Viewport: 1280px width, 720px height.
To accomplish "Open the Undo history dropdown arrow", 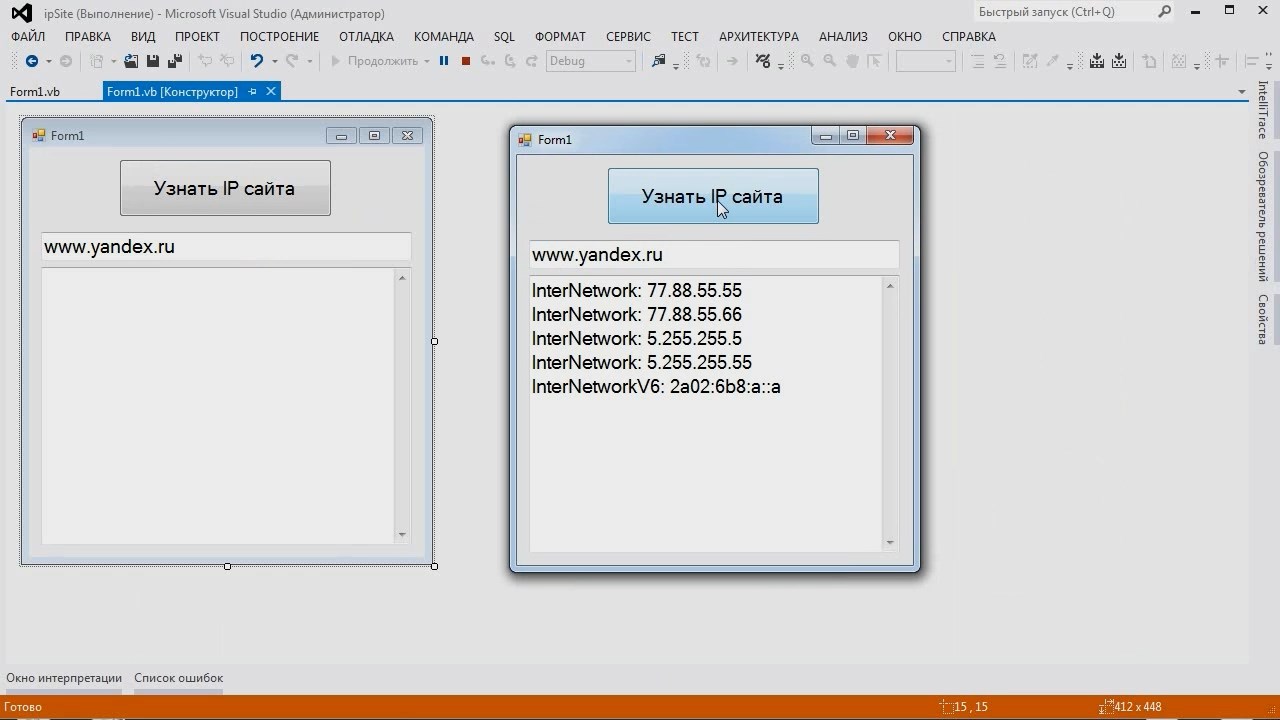I will [x=275, y=62].
